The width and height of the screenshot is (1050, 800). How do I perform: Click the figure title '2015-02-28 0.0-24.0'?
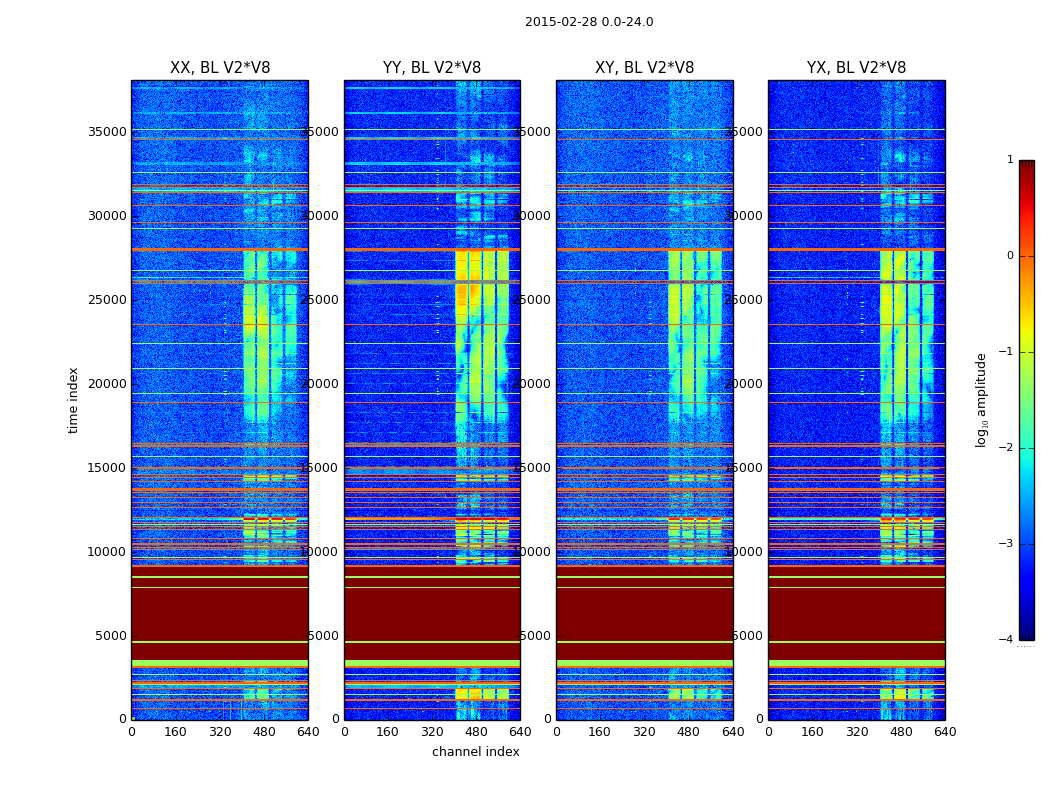click(x=589, y=22)
